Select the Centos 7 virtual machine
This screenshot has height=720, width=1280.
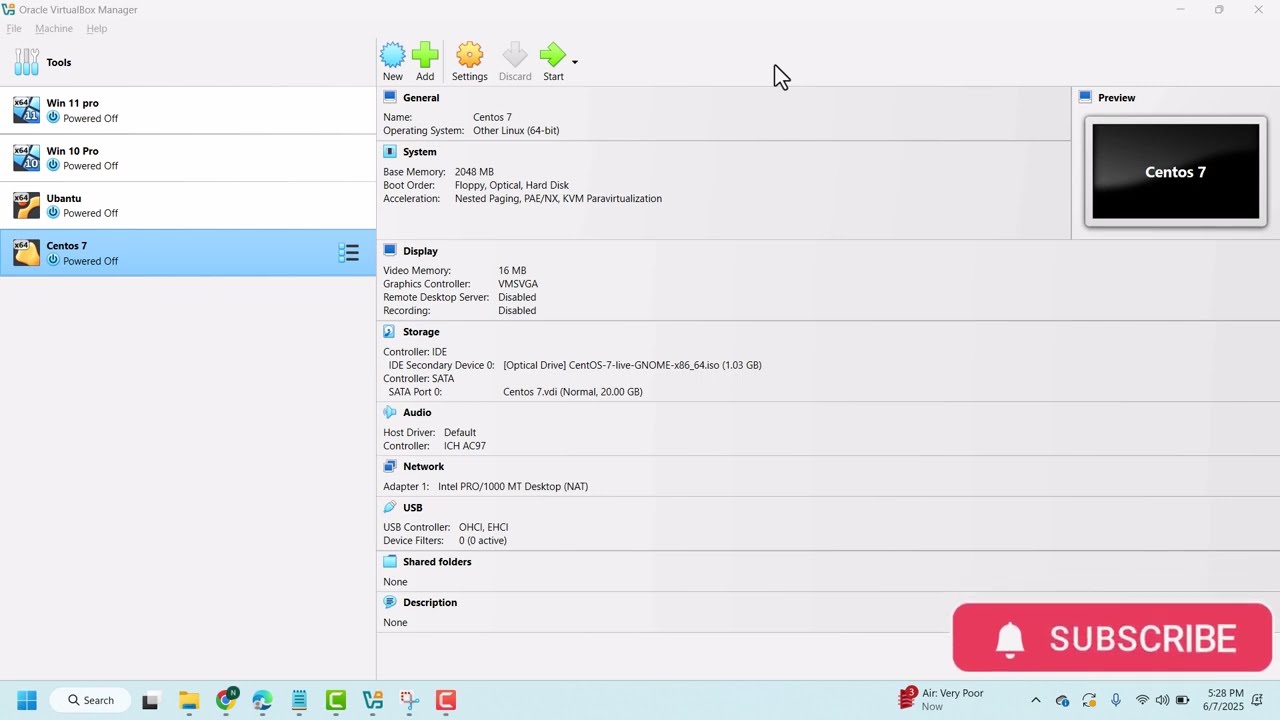(x=188, y=253)
